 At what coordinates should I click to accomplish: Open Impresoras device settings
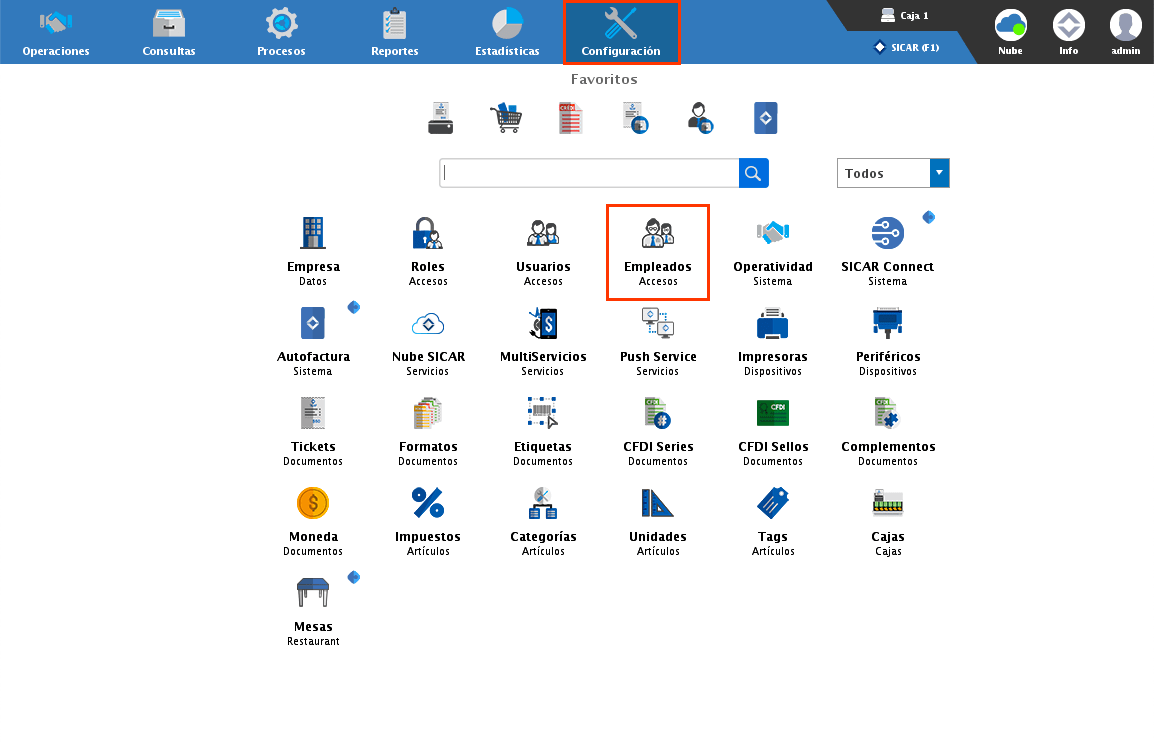click(x=772, y=333)
